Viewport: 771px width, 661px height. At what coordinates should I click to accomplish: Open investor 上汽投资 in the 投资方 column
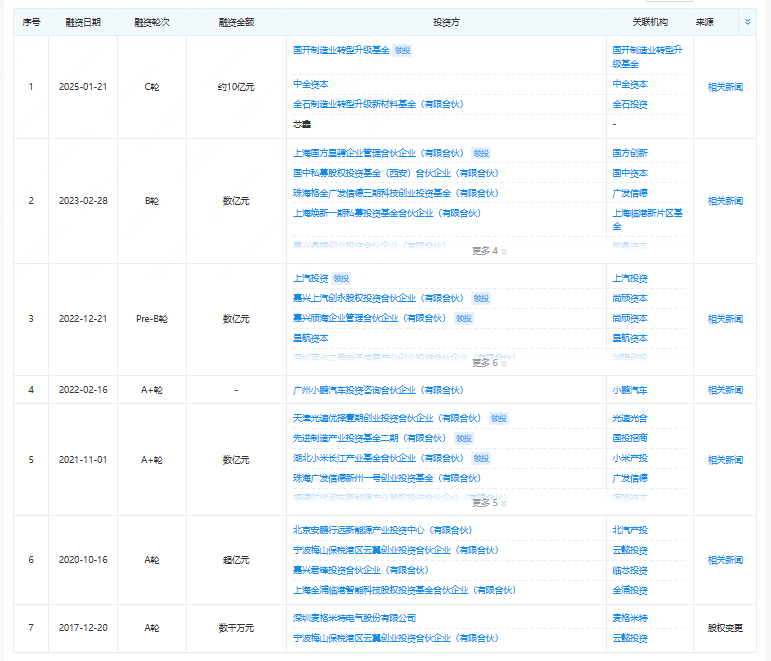pyautogui.click(x=311, y=278)
